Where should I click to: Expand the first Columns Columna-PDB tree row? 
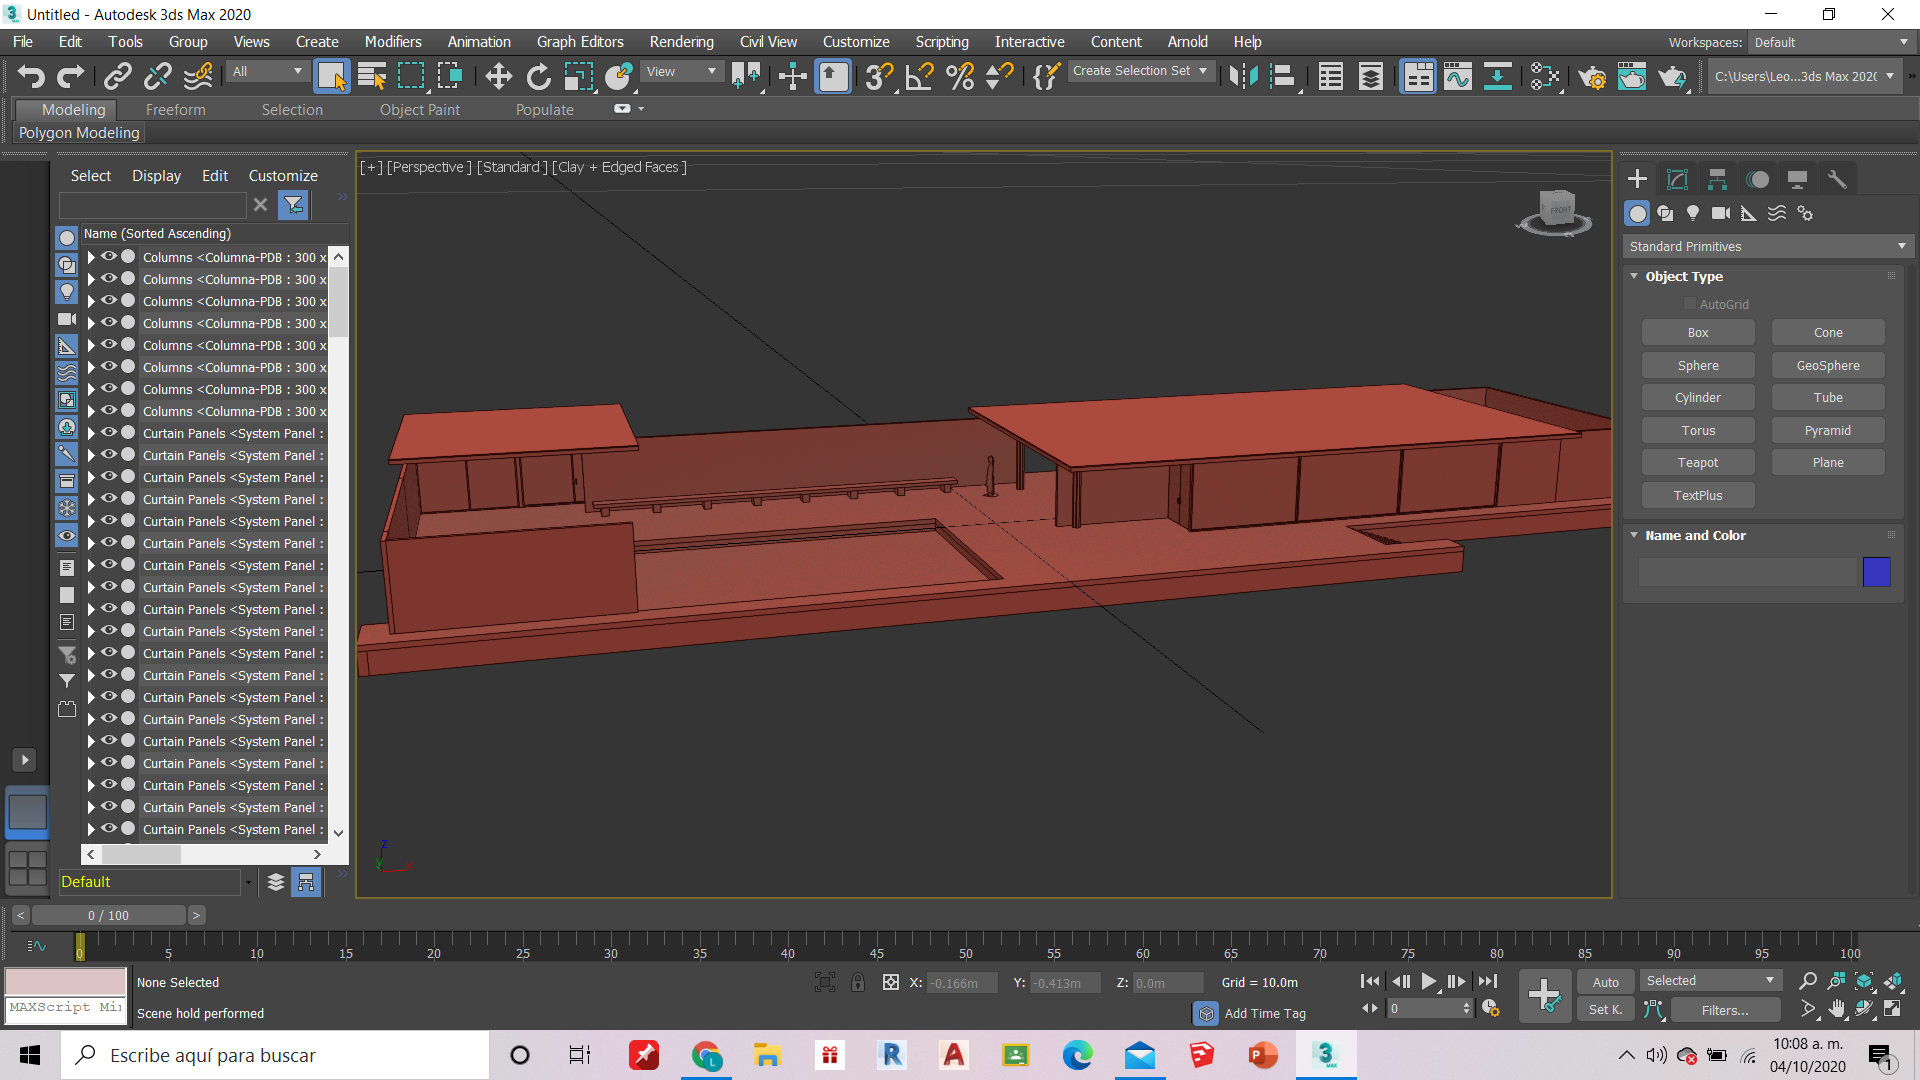(x=91, y=257)
